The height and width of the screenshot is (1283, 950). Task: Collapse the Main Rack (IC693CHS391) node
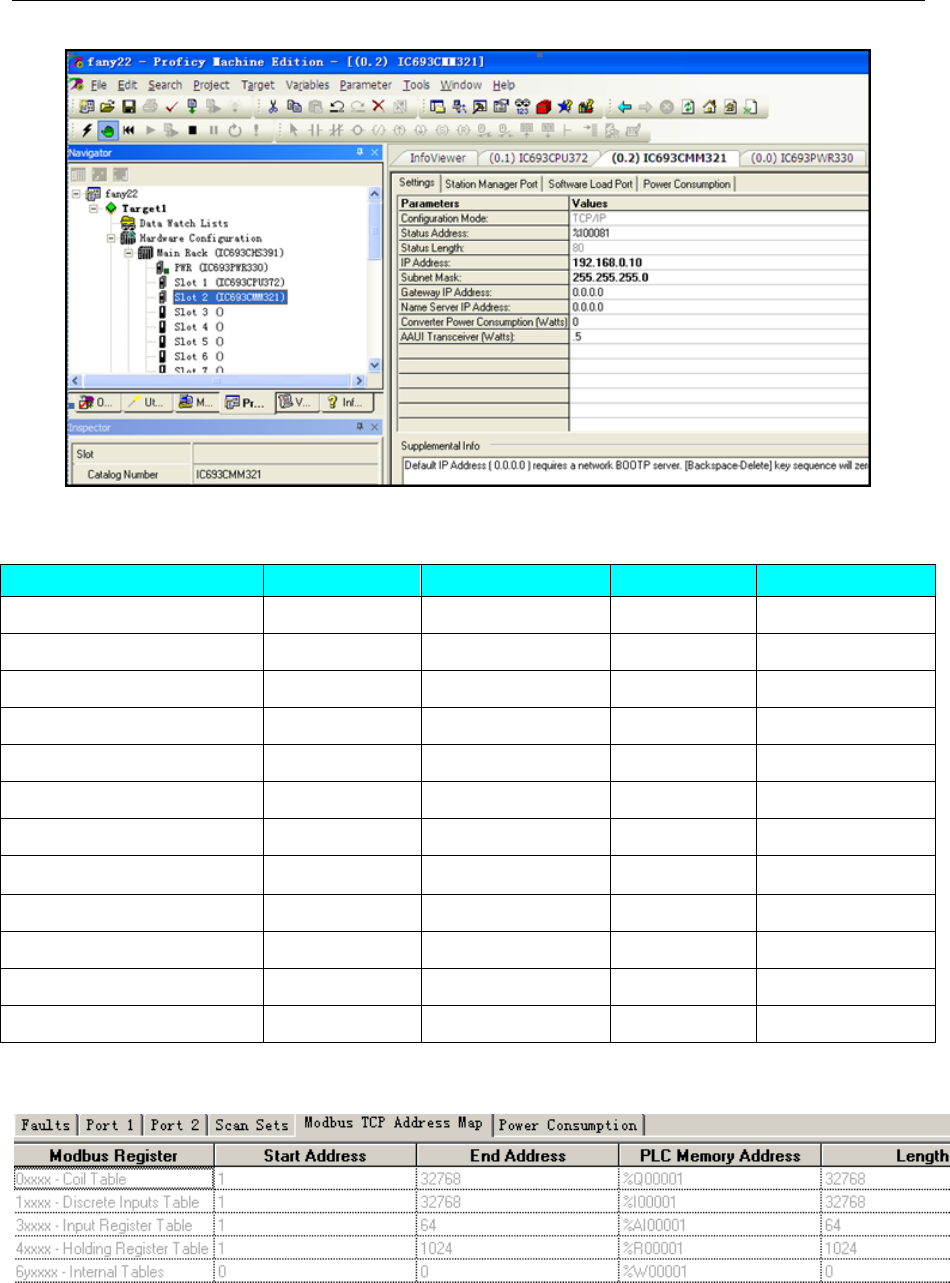128,253
